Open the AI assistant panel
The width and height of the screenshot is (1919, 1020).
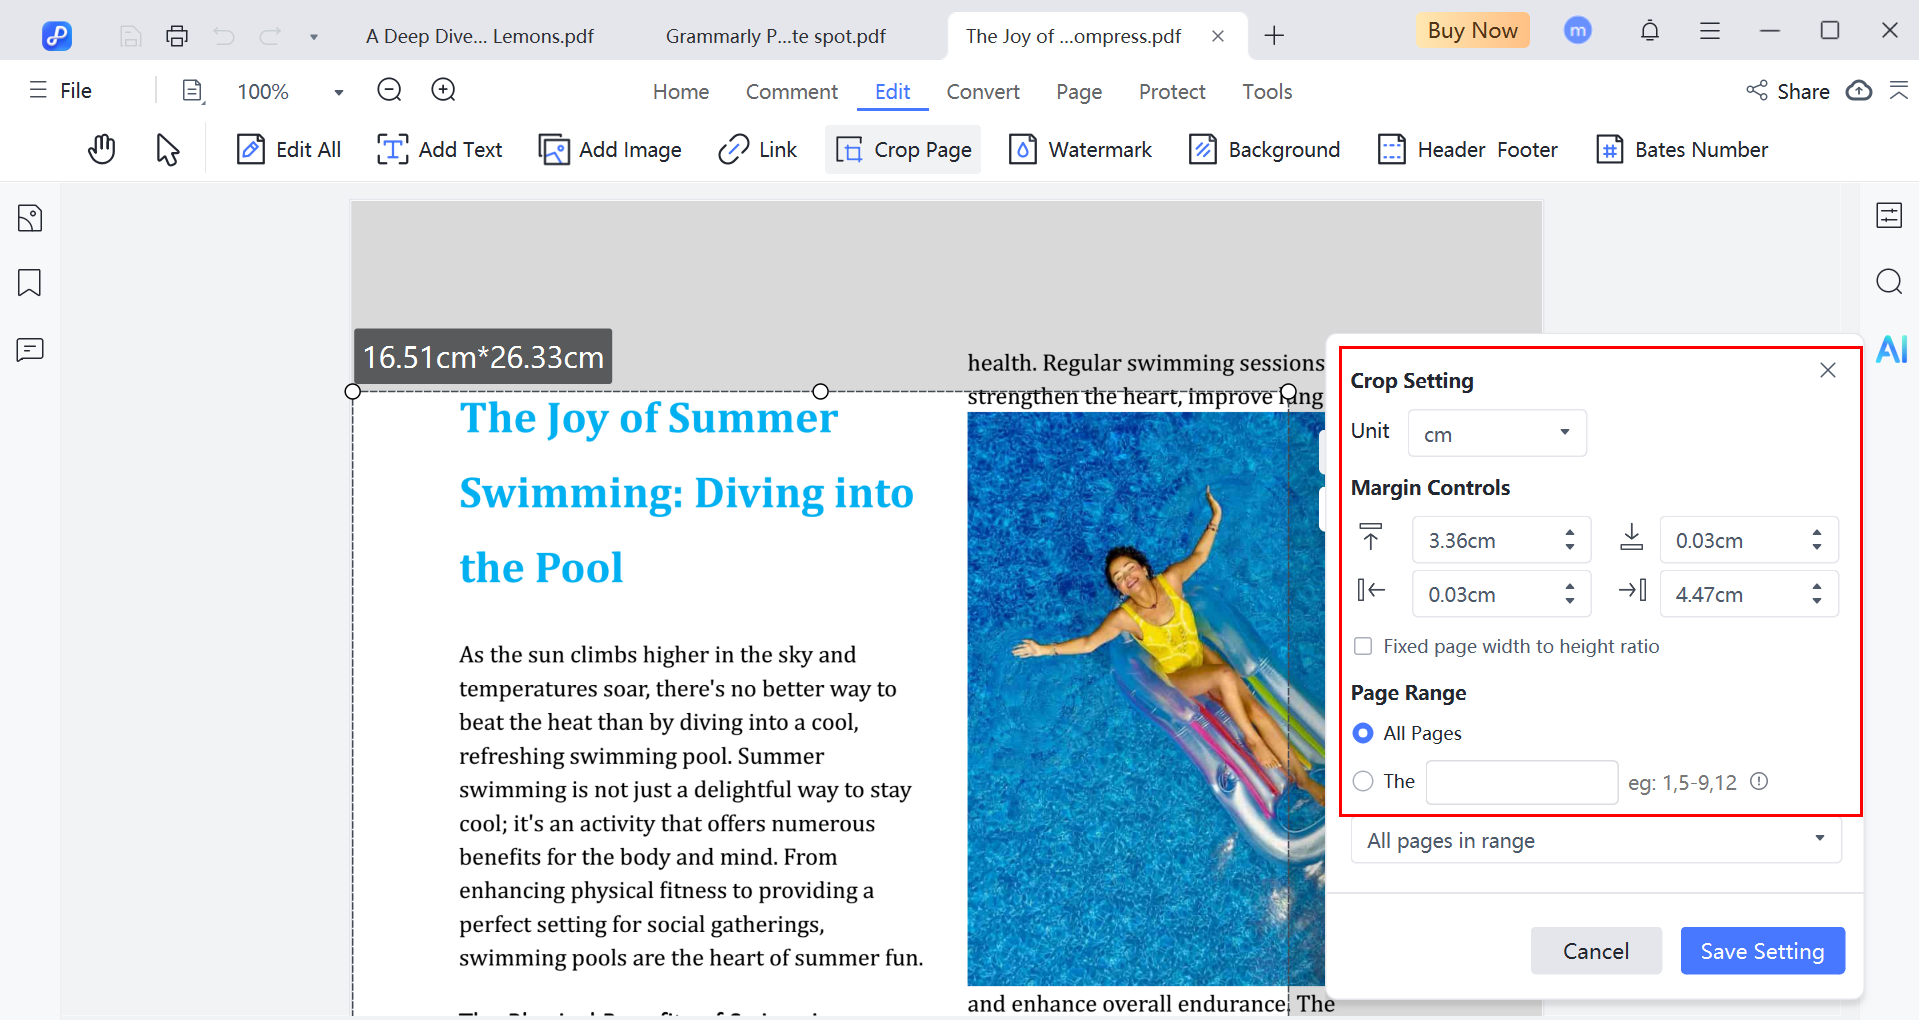[1891, 349]
